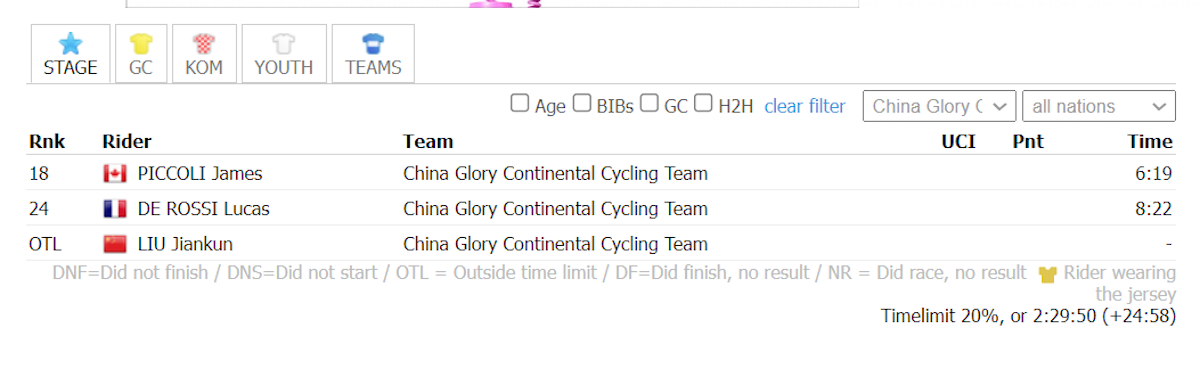
Task: Open rider PICCOLI James link
Action: [200, 174]
